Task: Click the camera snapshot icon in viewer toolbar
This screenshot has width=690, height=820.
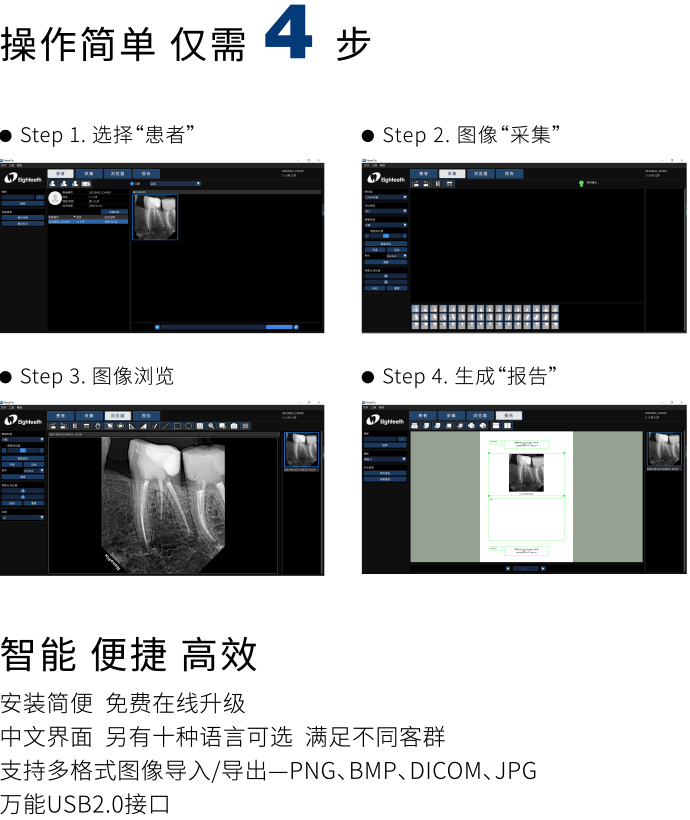Action: (x=234, y=426)
